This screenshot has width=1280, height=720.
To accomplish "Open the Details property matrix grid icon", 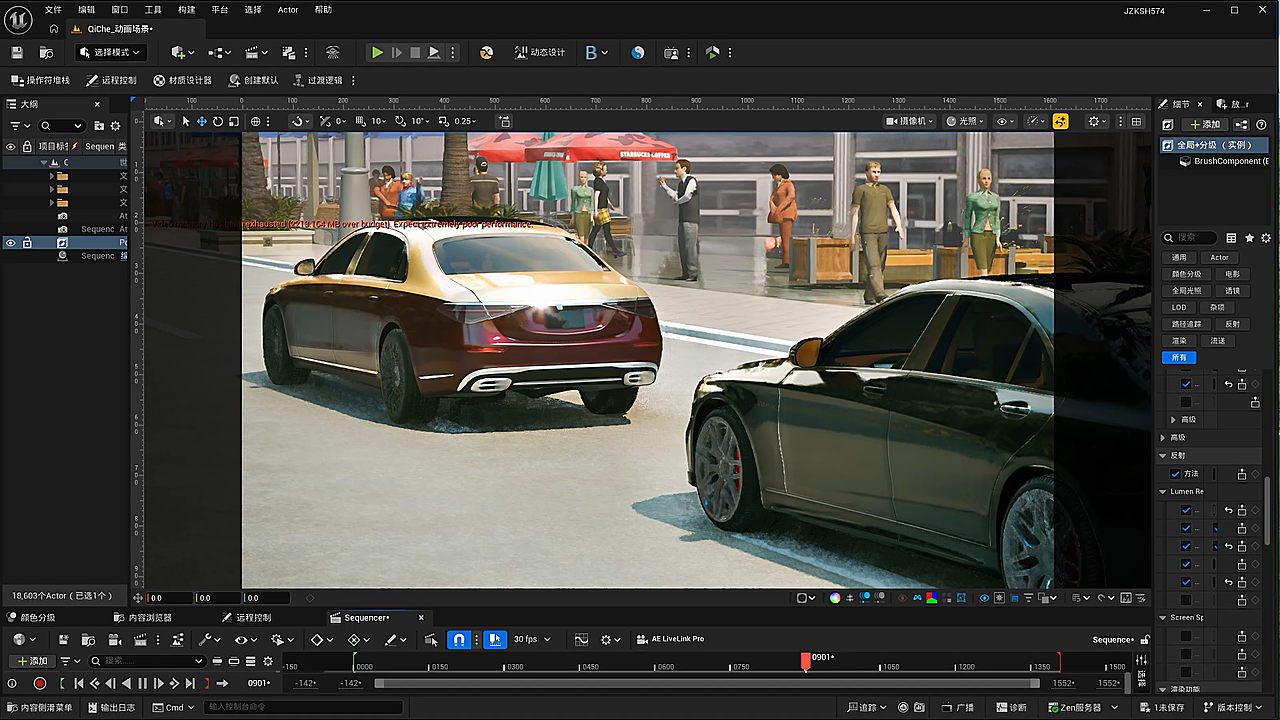I will pos(1232,238).
